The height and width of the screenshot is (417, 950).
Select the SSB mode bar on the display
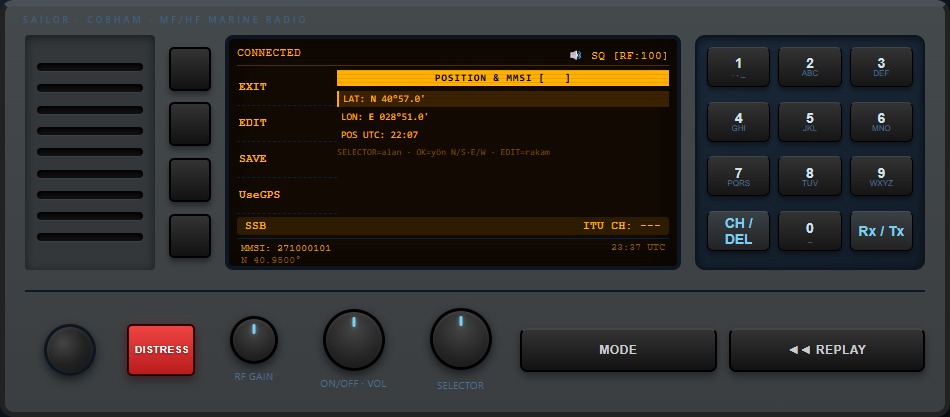pyautogui.click(x=453, y=226)
